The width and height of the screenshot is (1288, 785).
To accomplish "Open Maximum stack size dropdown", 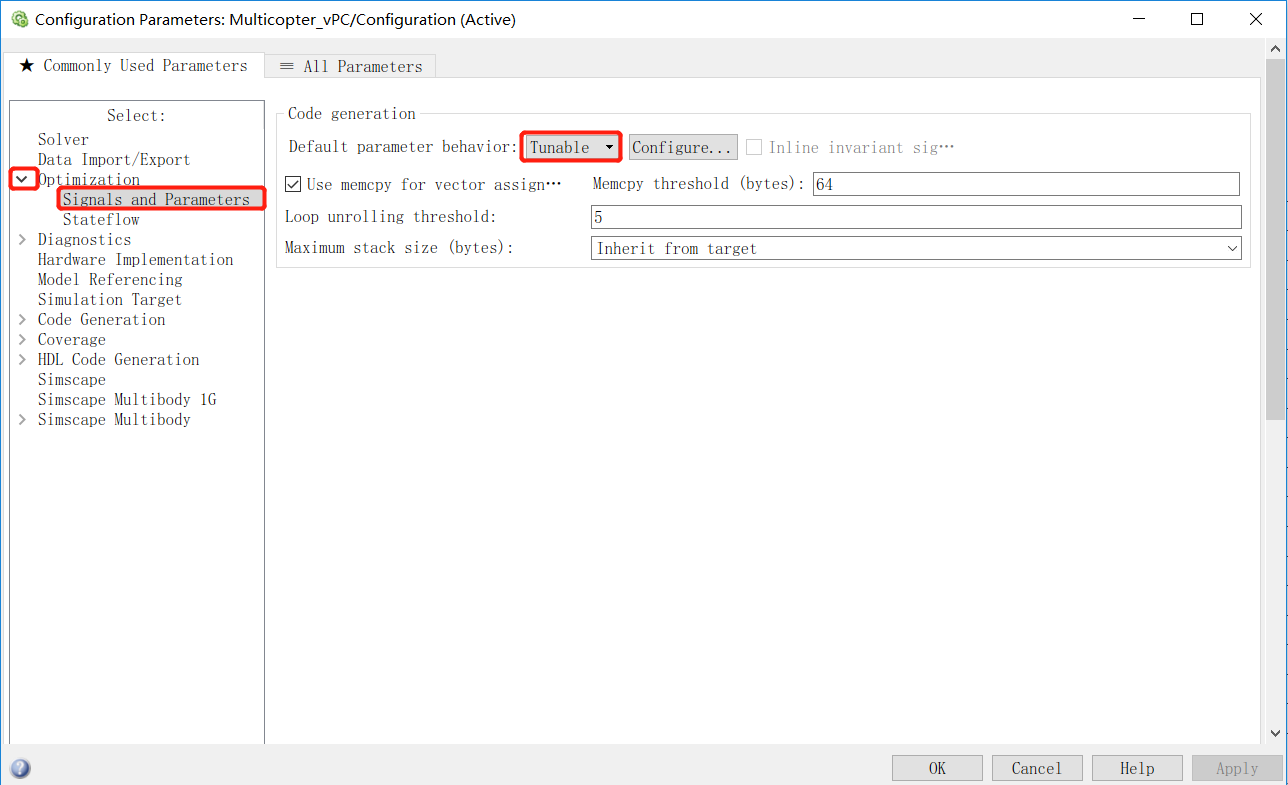I will click(916, 248).
